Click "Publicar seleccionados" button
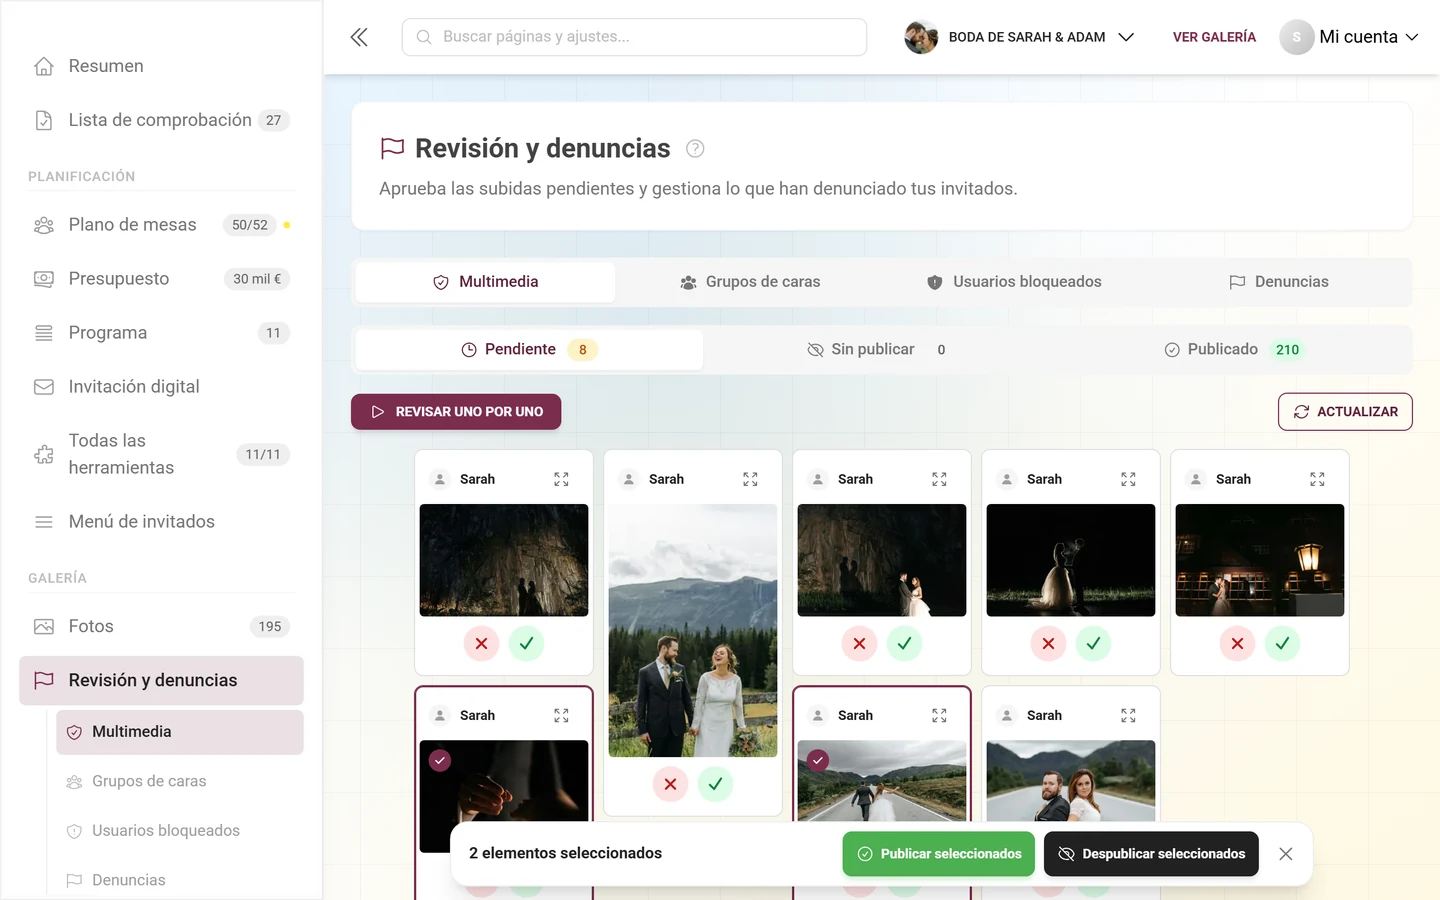This screenshot has width=1440, height=900. (938, 854)
